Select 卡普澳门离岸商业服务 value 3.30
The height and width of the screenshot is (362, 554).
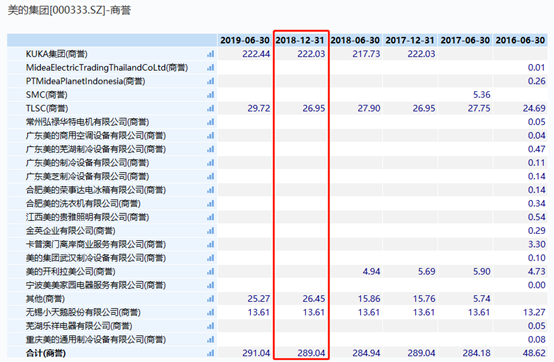[x=537, y=244]
